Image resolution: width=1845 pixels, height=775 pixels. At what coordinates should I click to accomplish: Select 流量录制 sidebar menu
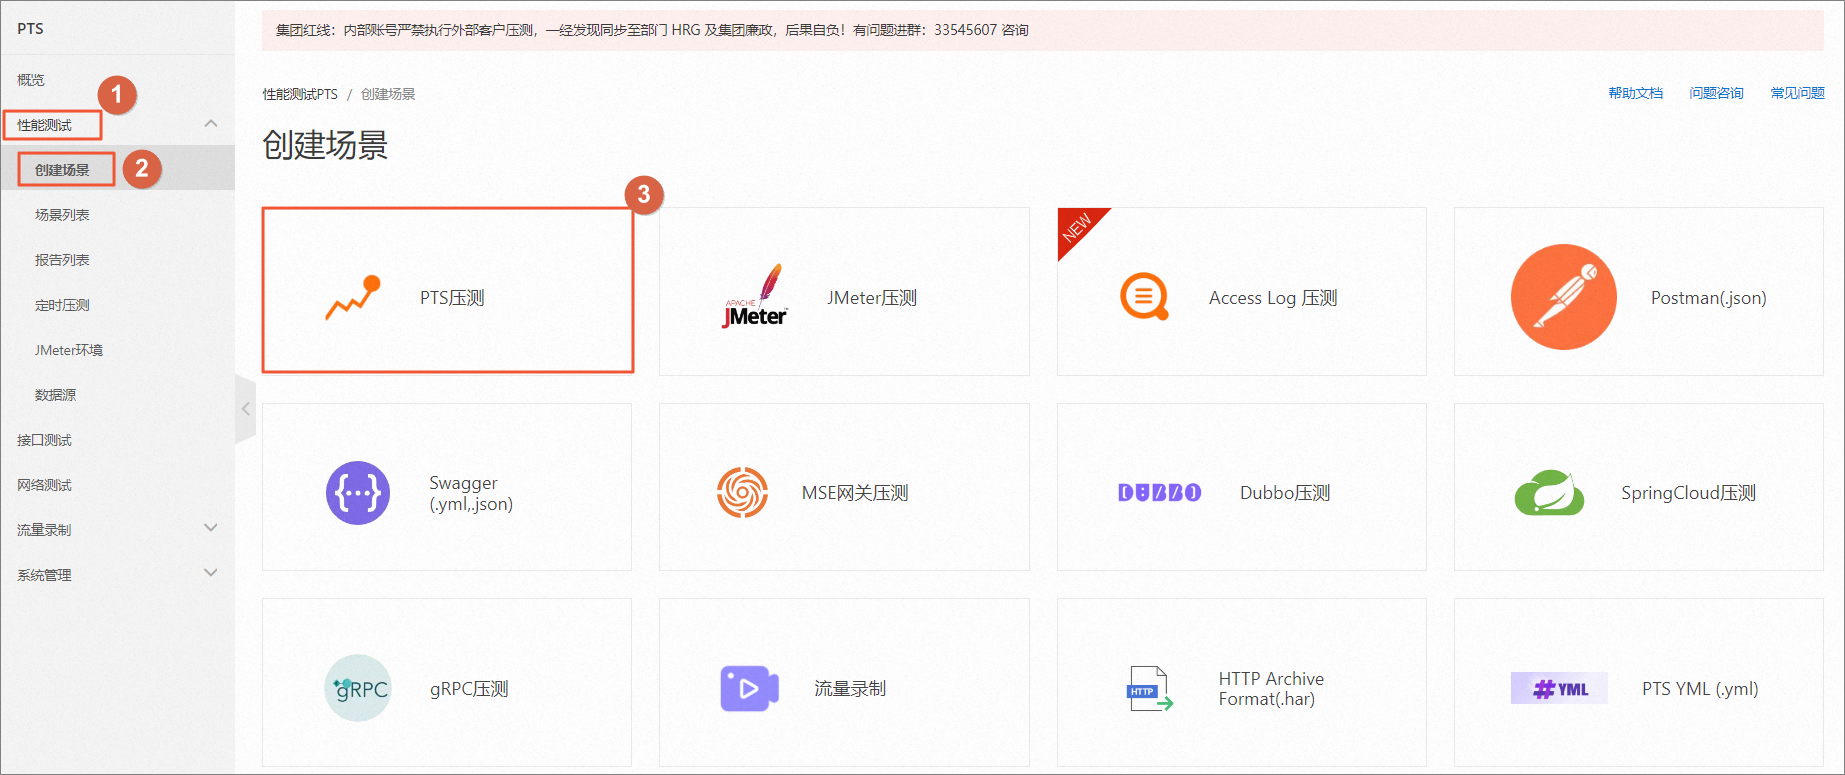45,530
